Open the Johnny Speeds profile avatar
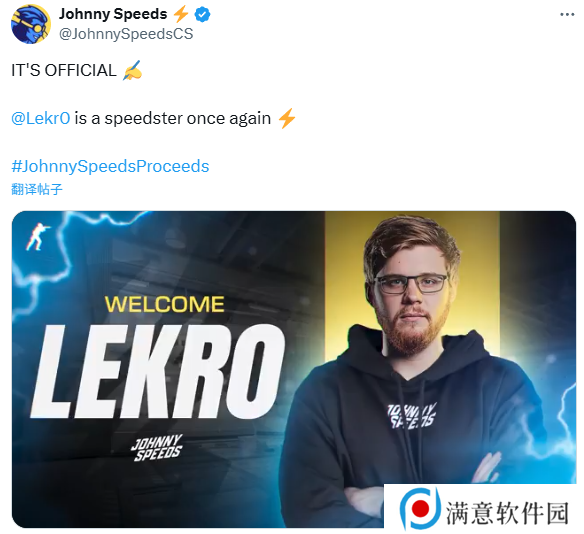This screenshot has height=534, width=584. [x=31, y=24]
